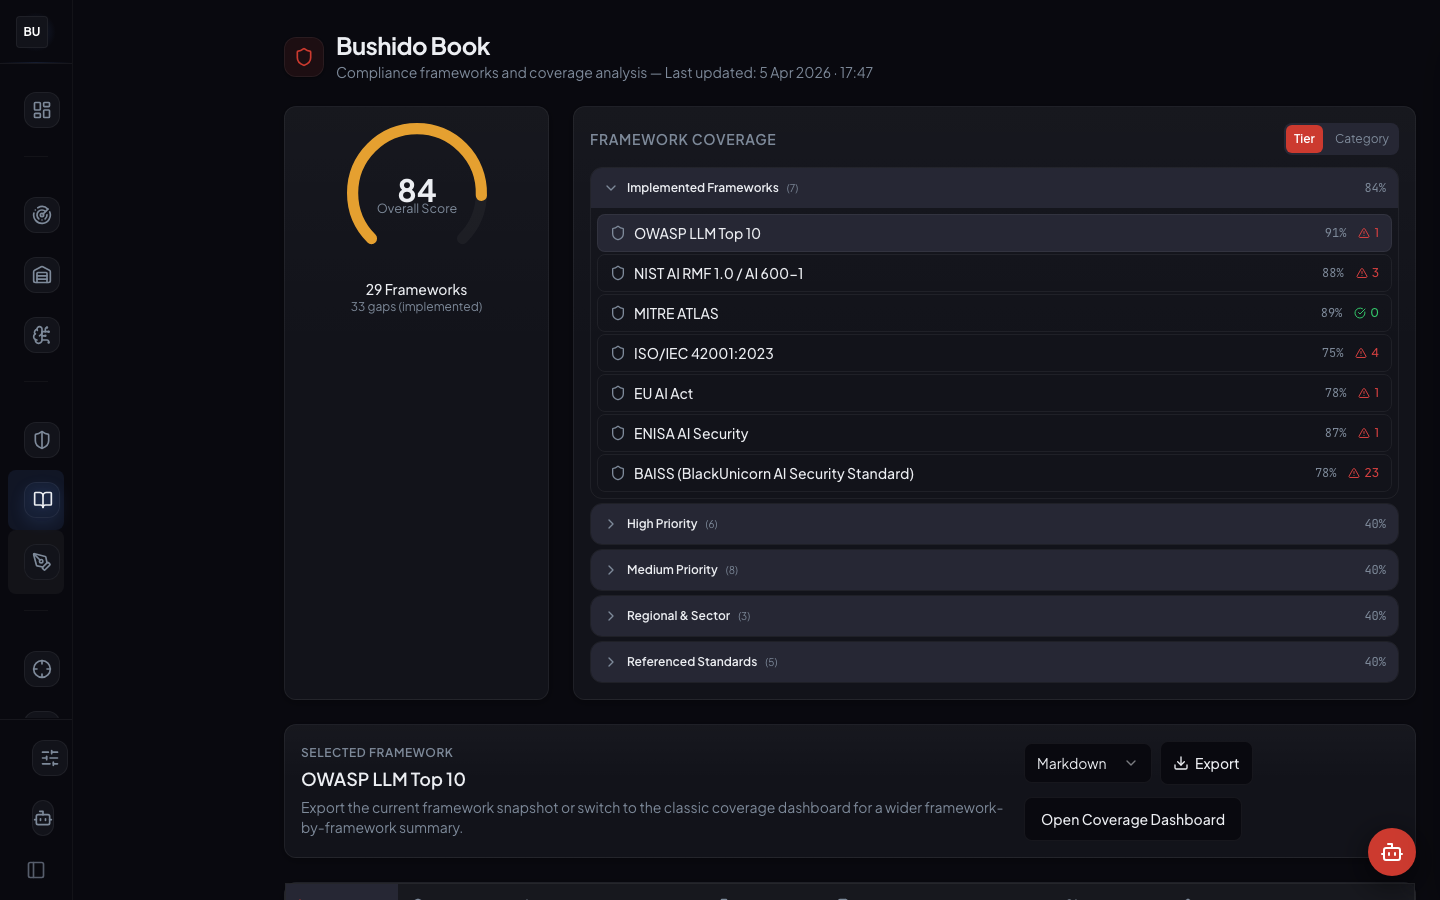Image resolution: width=1440 pixels, height=900 pixels.
Task: Click the shield icon on OWASP LLM Top 10 row
Action: coord(618,233)
